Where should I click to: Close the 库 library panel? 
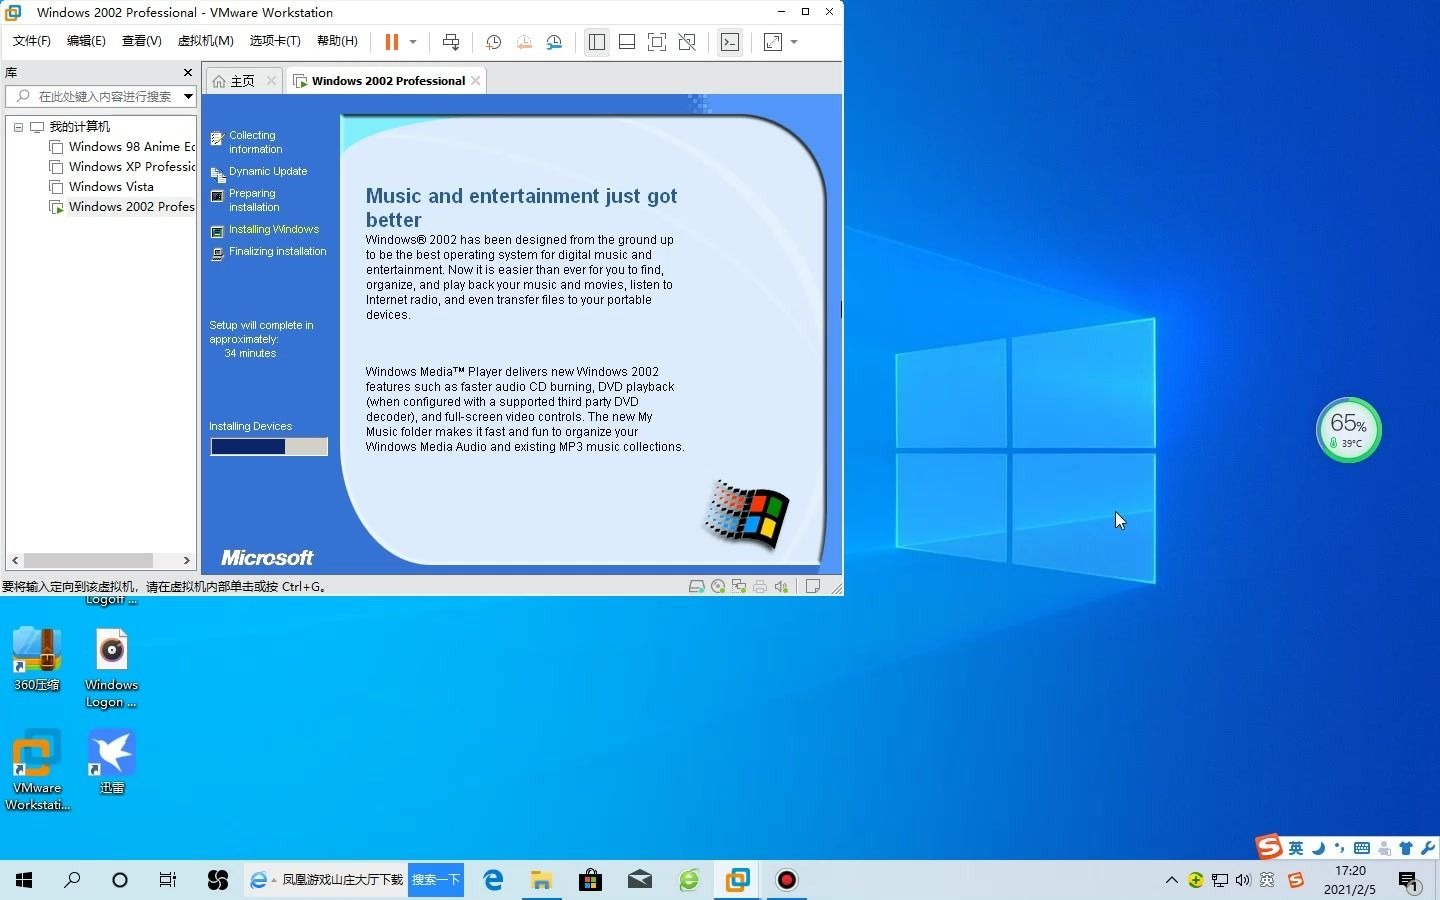click(188, 72)
